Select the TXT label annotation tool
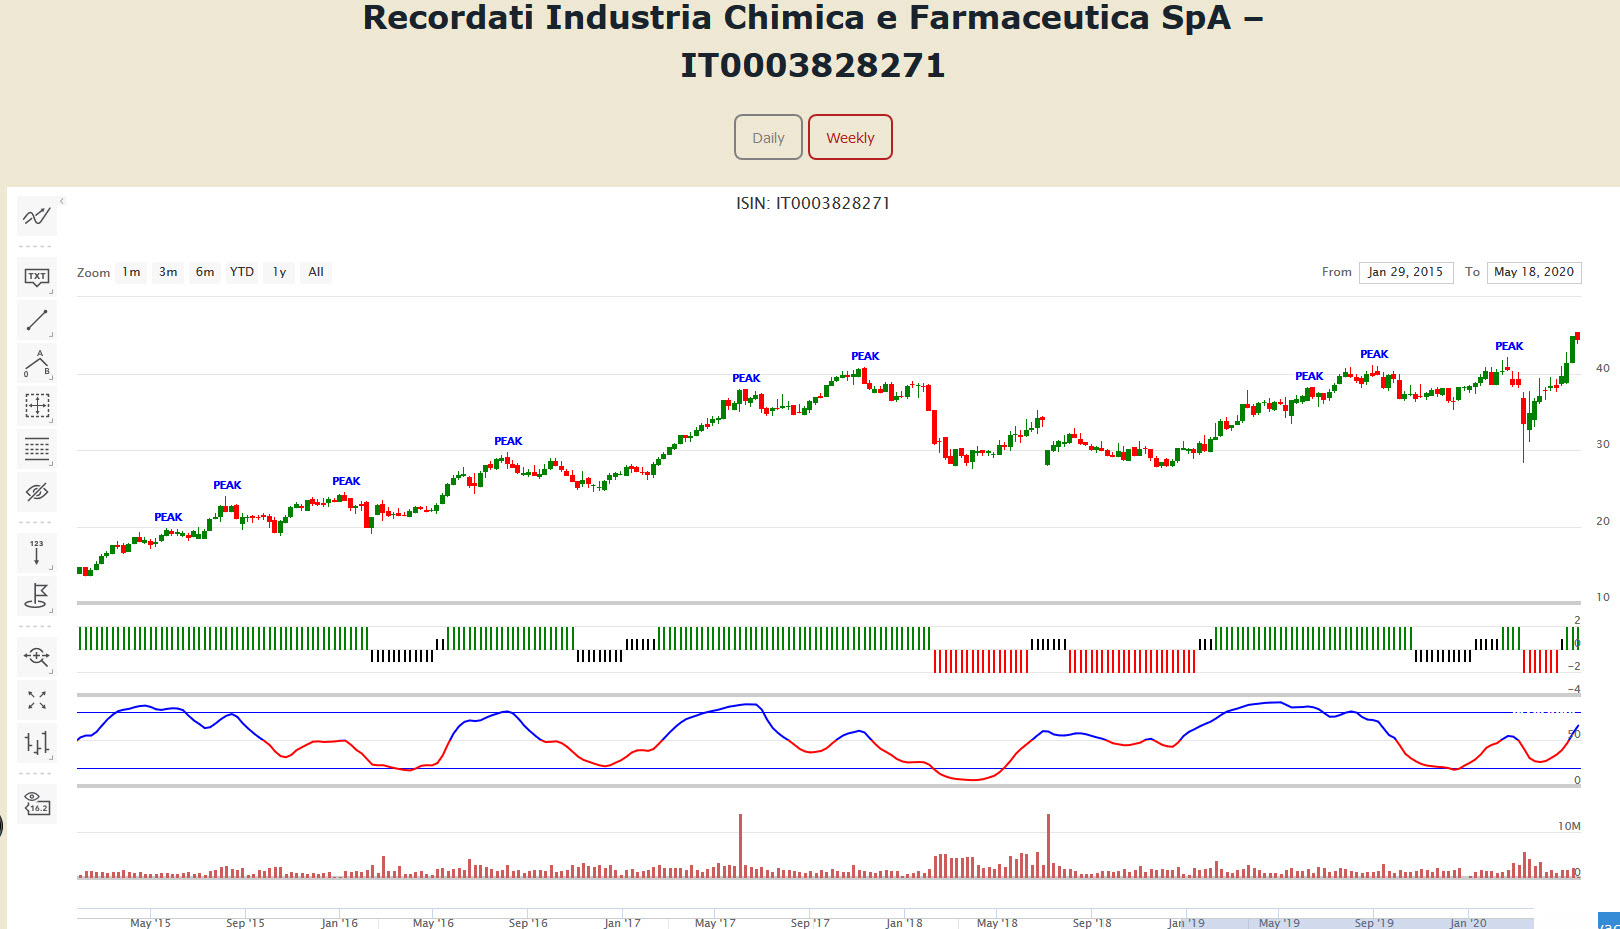Image resolution: width=1620 pixels, height=929 pixels. (37, 277)
